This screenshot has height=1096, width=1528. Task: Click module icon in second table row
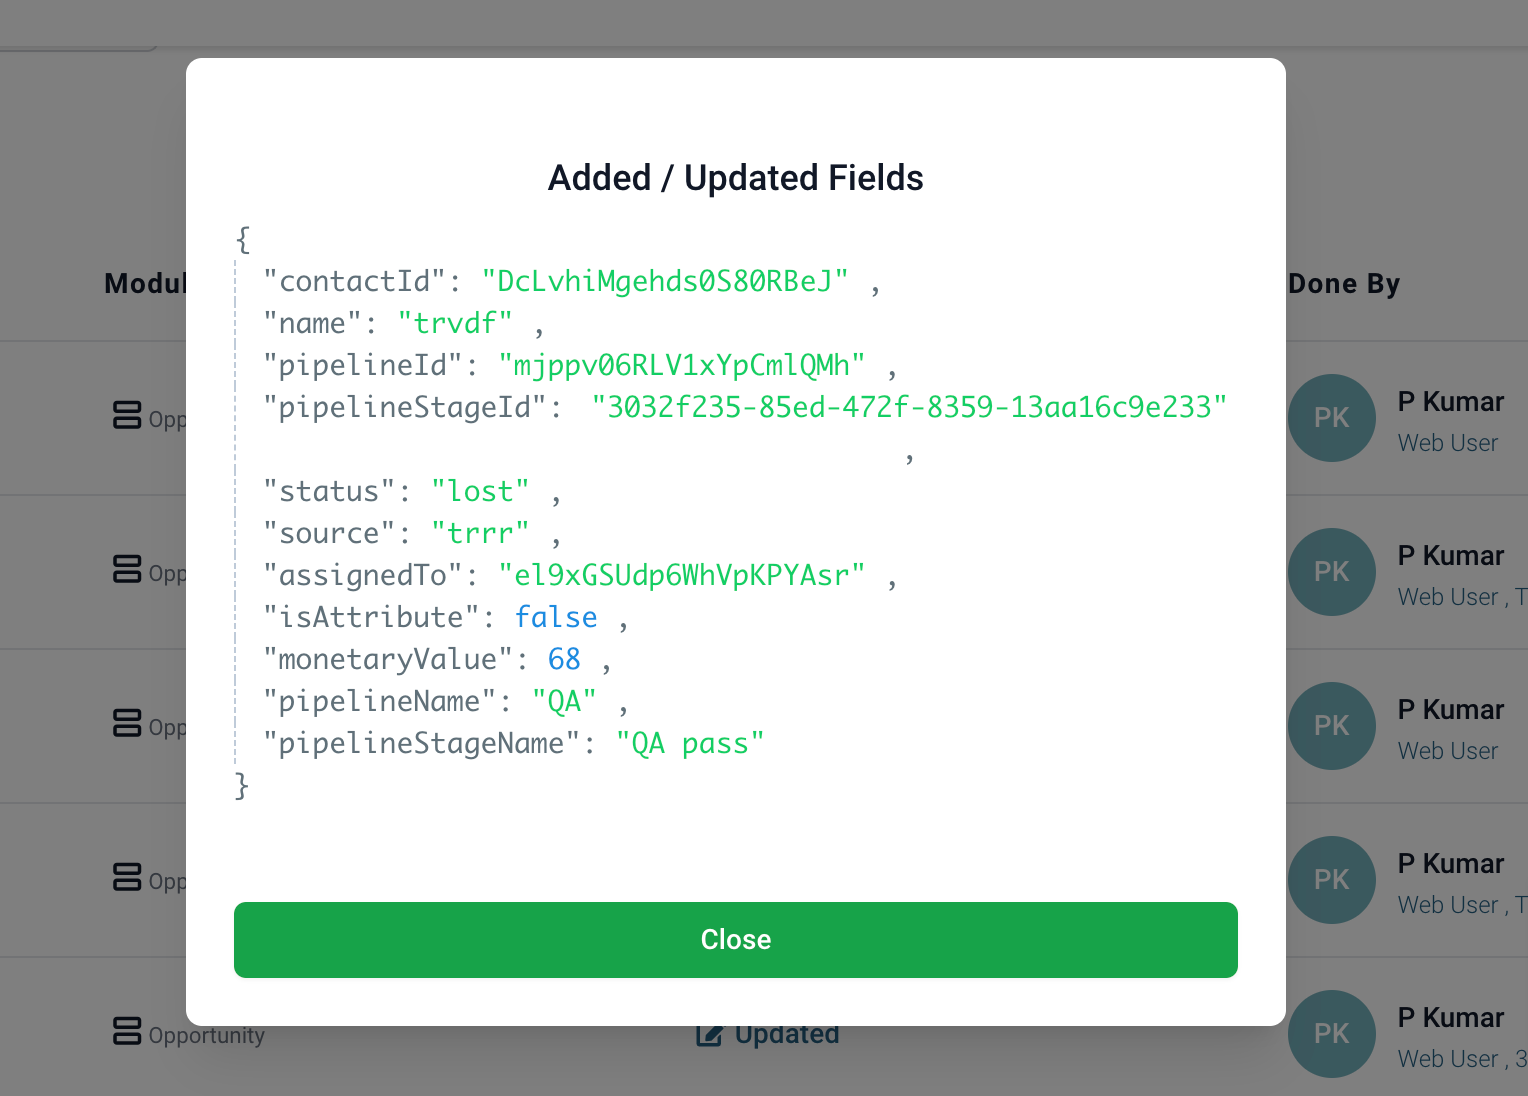(x=127, y=569)
